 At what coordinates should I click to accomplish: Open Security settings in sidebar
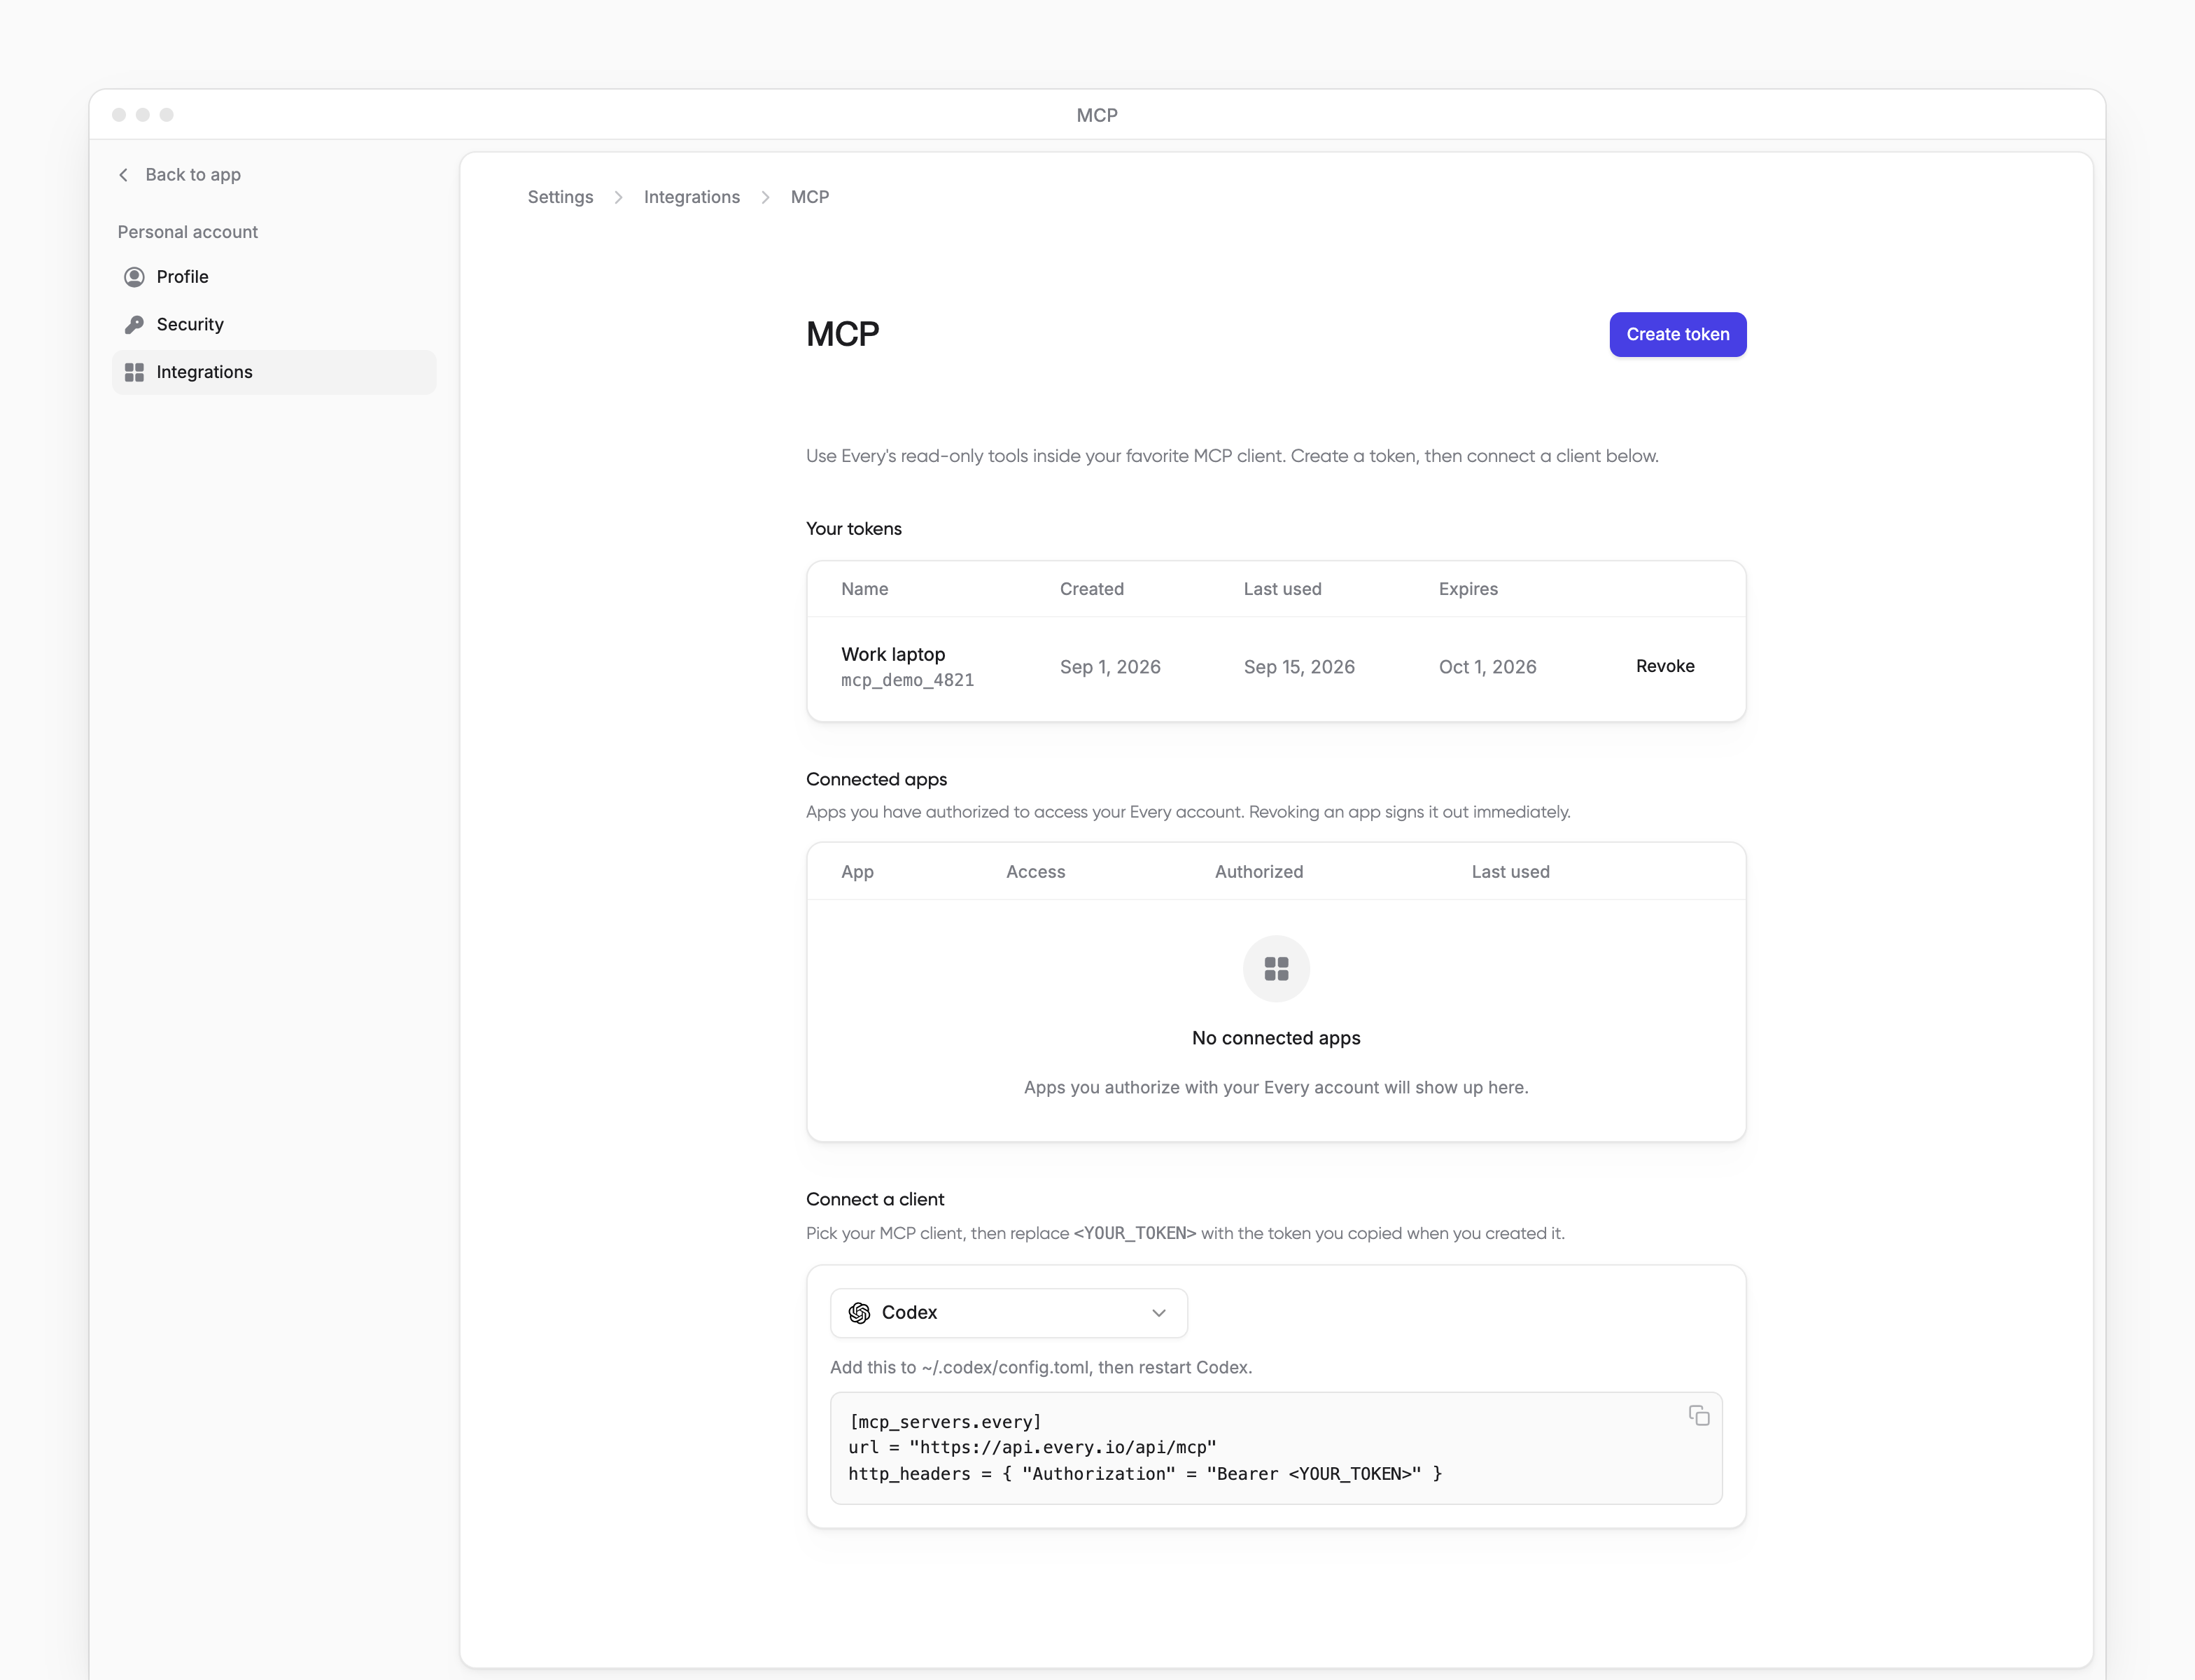pyautogui.click(x=273, y=324)
